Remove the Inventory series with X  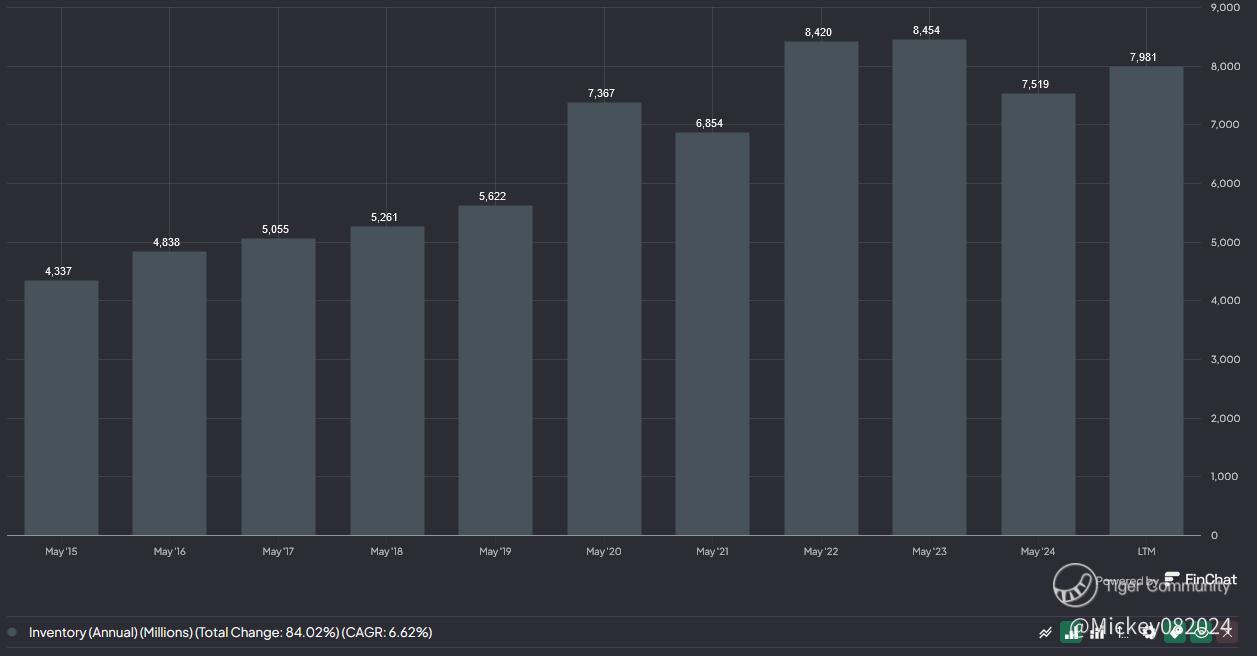(1227, 633)
